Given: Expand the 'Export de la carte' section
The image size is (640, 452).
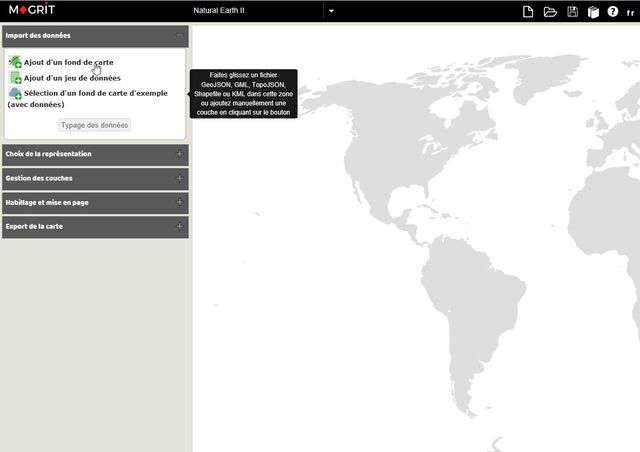Looking at the screenshot, I should (179, 226).
